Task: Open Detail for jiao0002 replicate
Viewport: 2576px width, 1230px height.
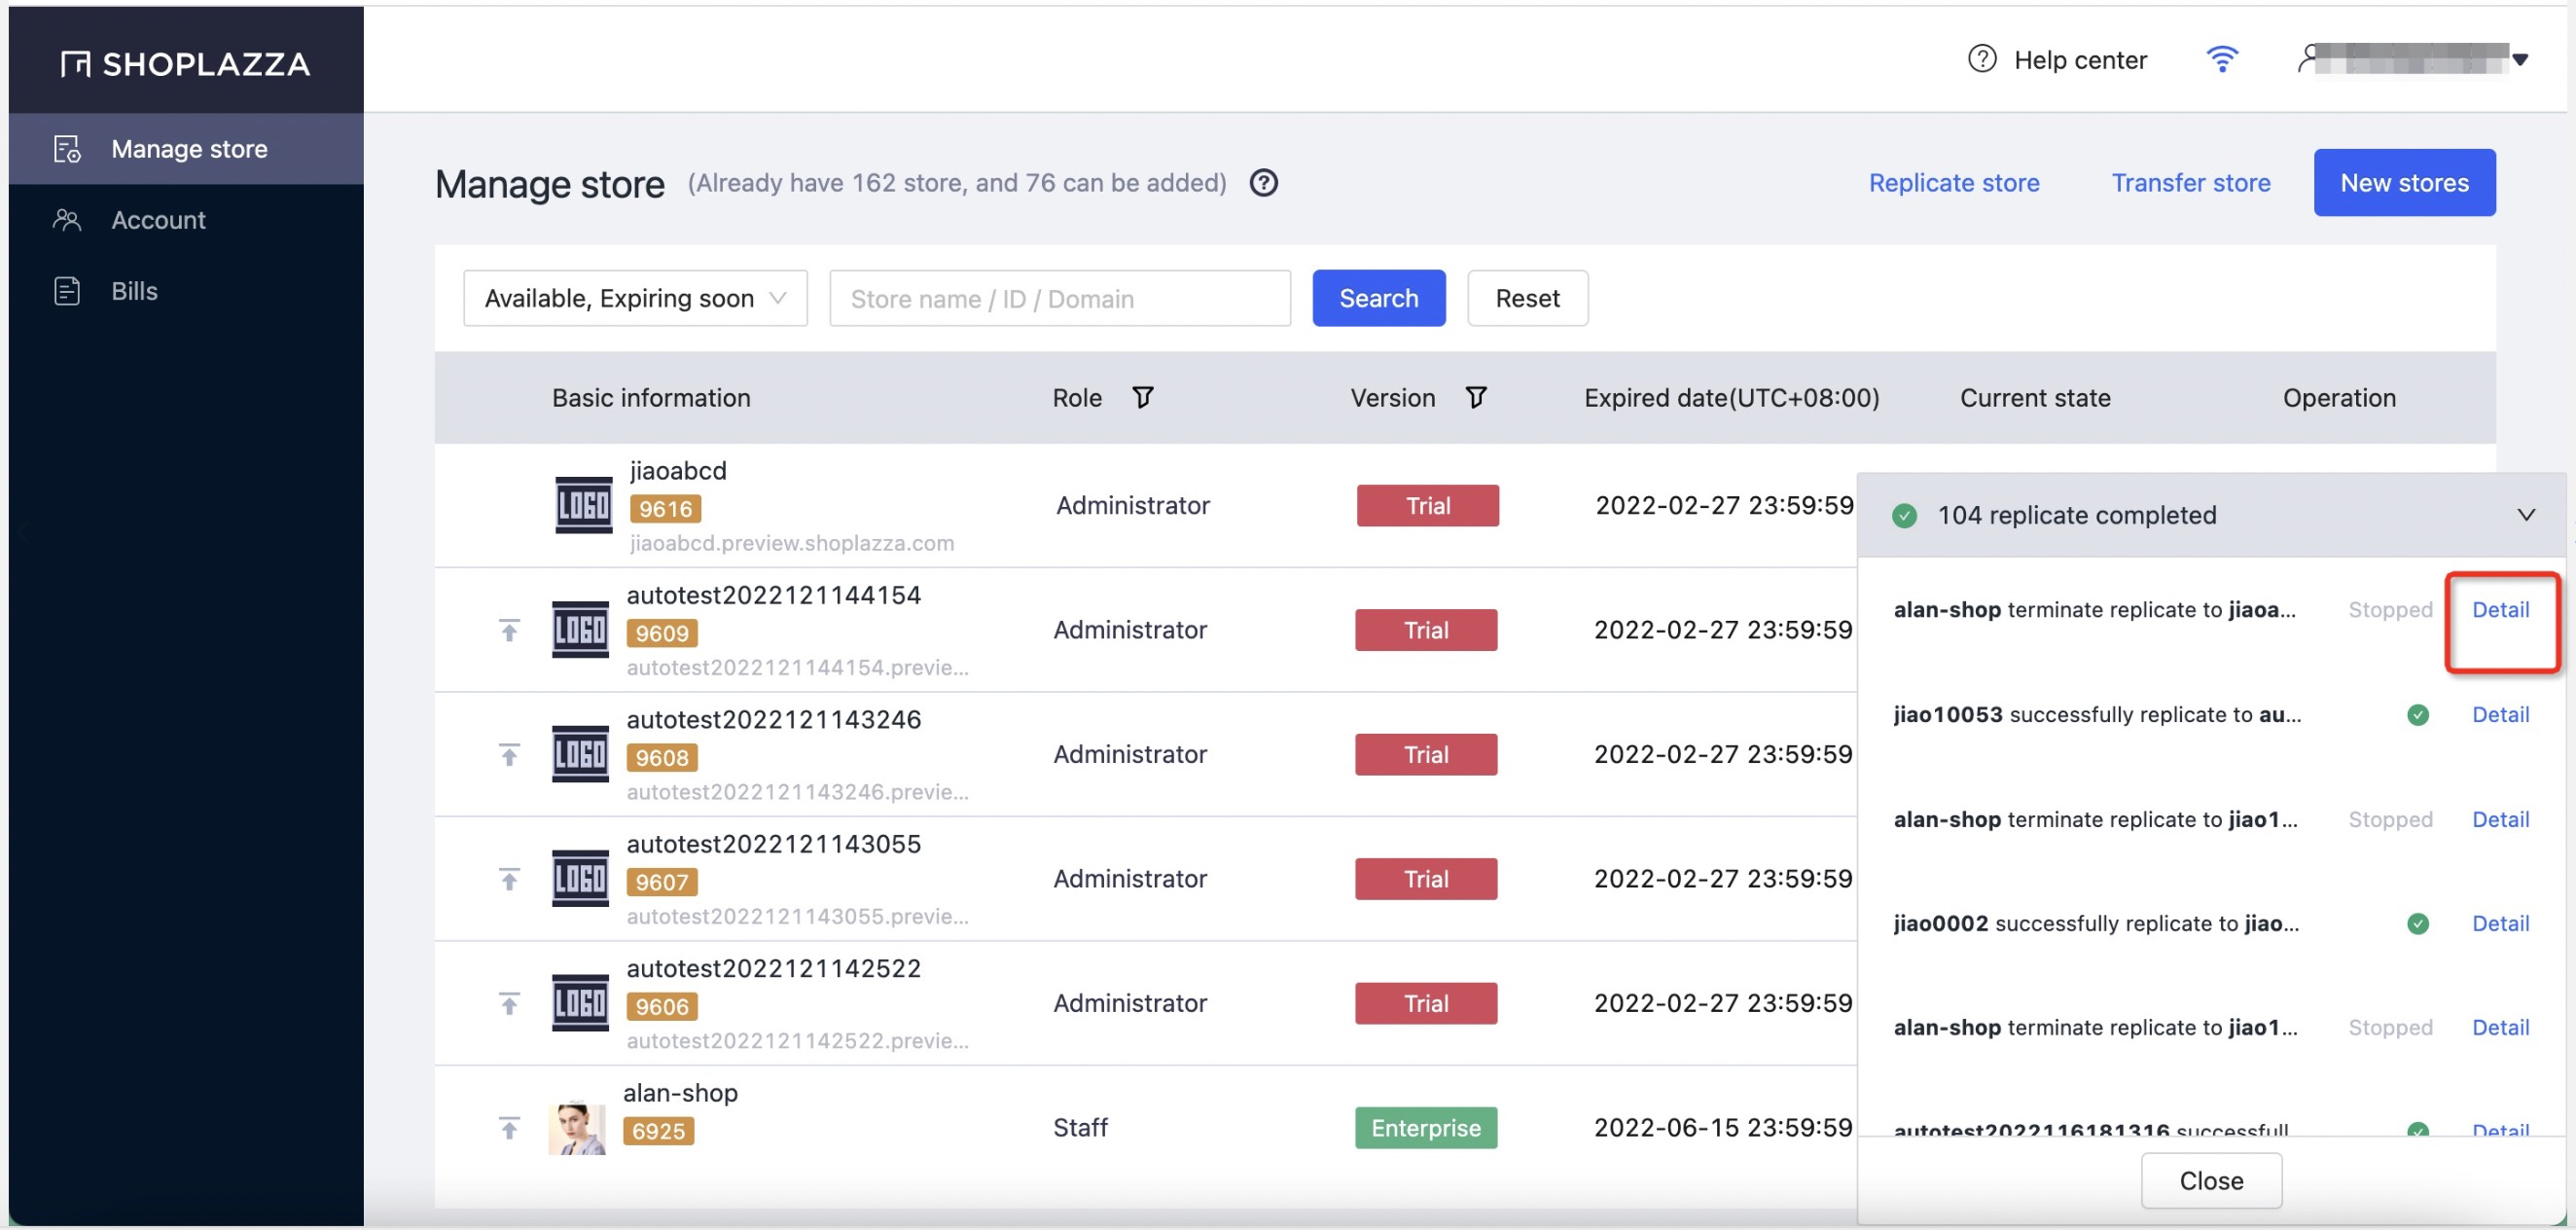Action: 2499,924
